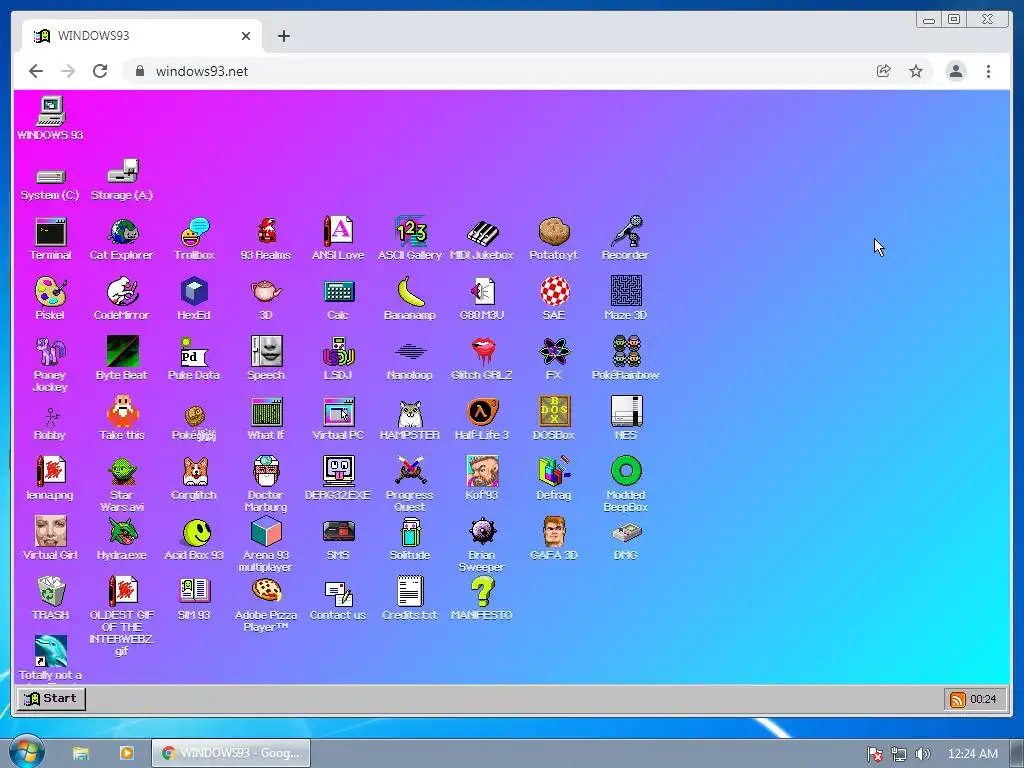Open the Calc calculator icon
Image resolution: width=1024 pixels, height=768 pixels.
tap(338, 292)
